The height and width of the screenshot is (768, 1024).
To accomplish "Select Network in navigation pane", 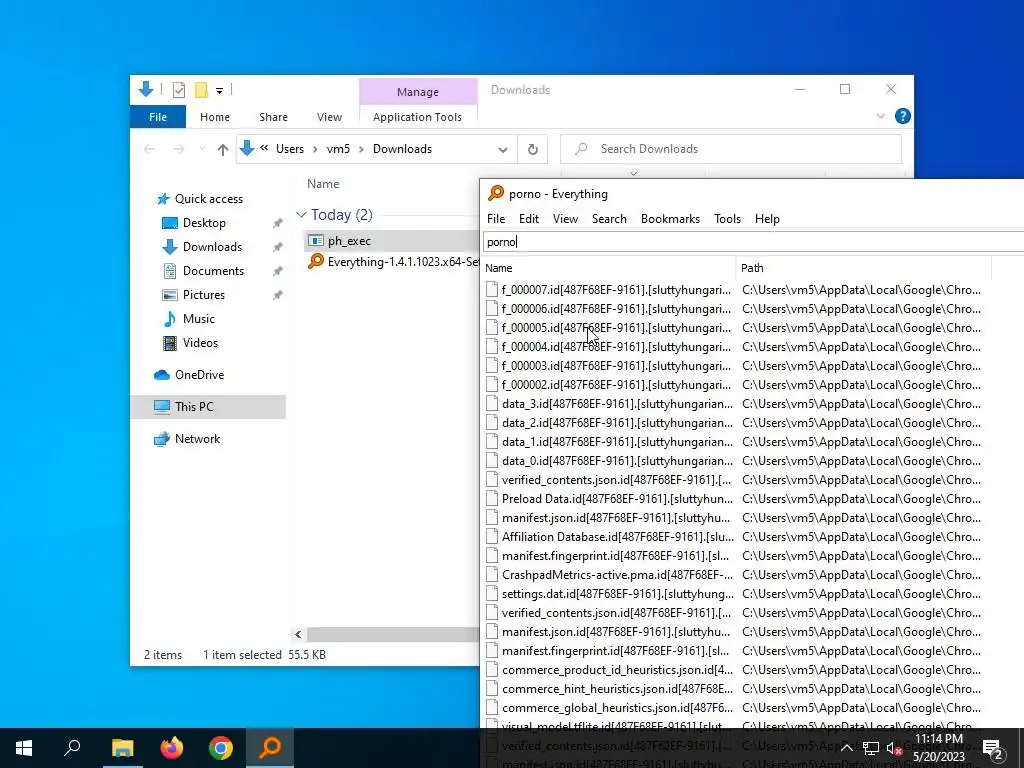I will pos(197,439).
